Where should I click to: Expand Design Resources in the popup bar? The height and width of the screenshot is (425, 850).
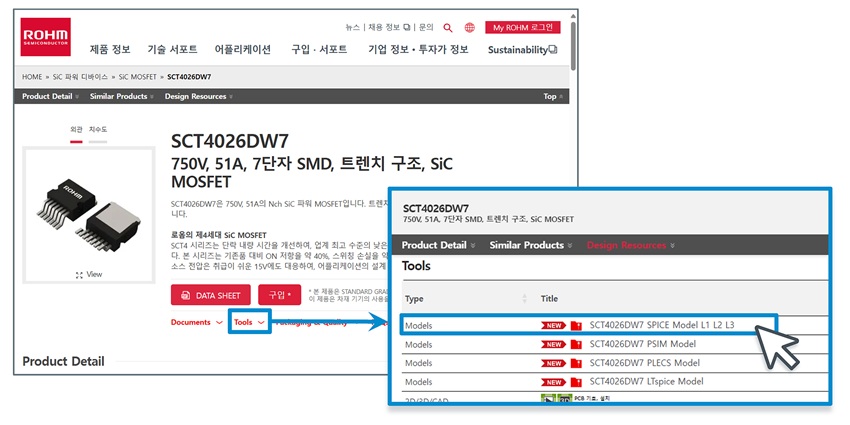point(630,245)
